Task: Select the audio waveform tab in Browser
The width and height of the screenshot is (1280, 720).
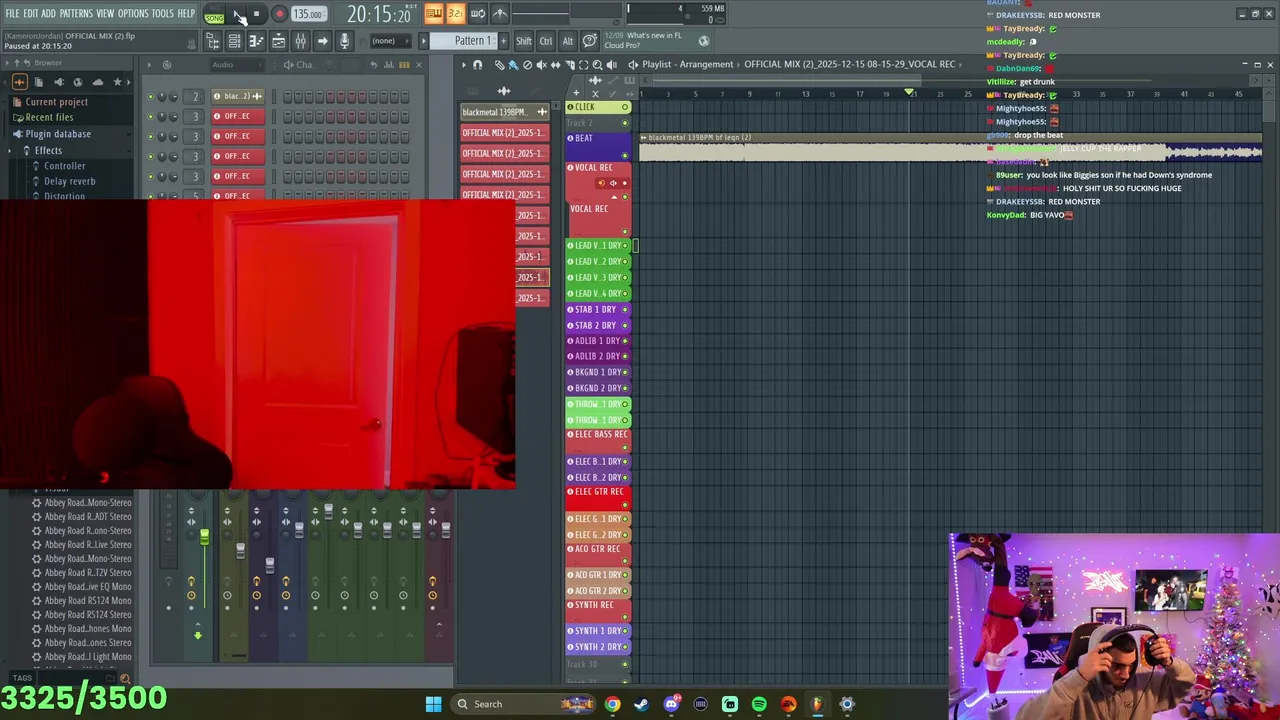Action: point(19,82)
